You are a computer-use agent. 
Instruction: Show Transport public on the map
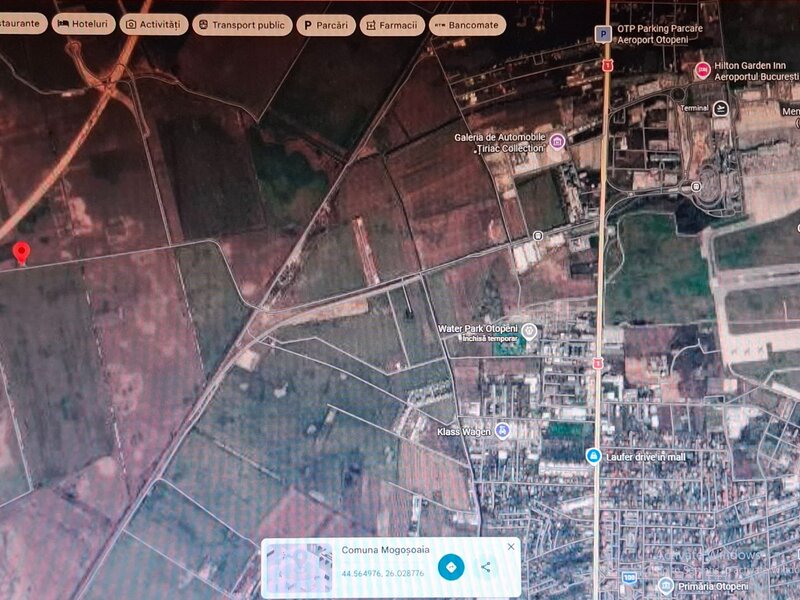(242, 25)
